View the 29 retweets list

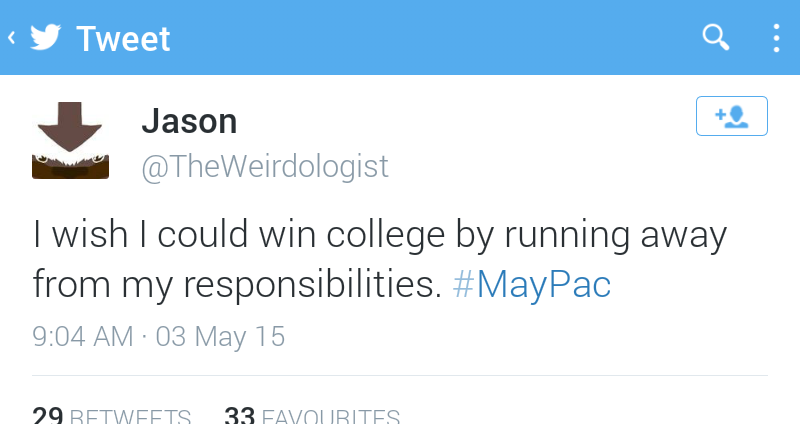click(x=111, y=416)
